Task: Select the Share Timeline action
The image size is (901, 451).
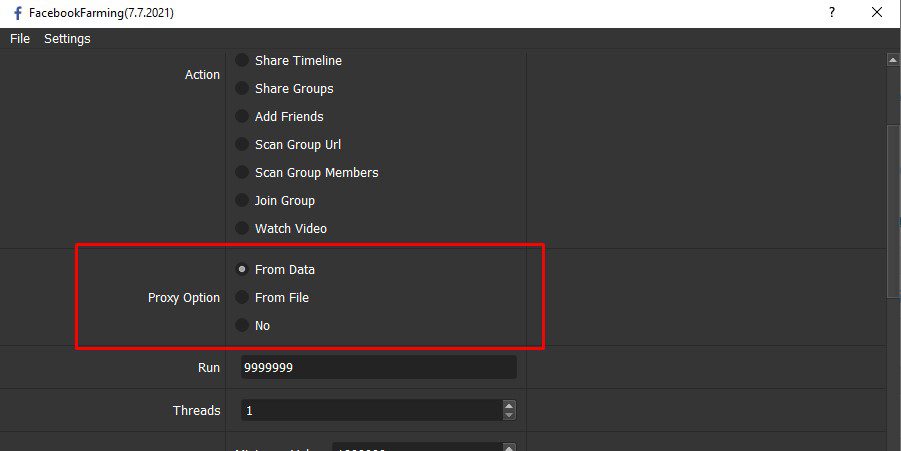Action: tap(288, 60)
